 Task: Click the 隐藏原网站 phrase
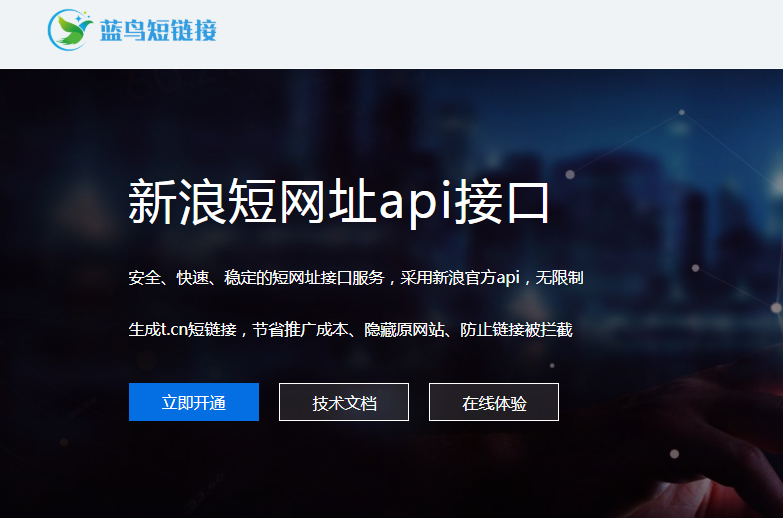click(x=404, y=330)
